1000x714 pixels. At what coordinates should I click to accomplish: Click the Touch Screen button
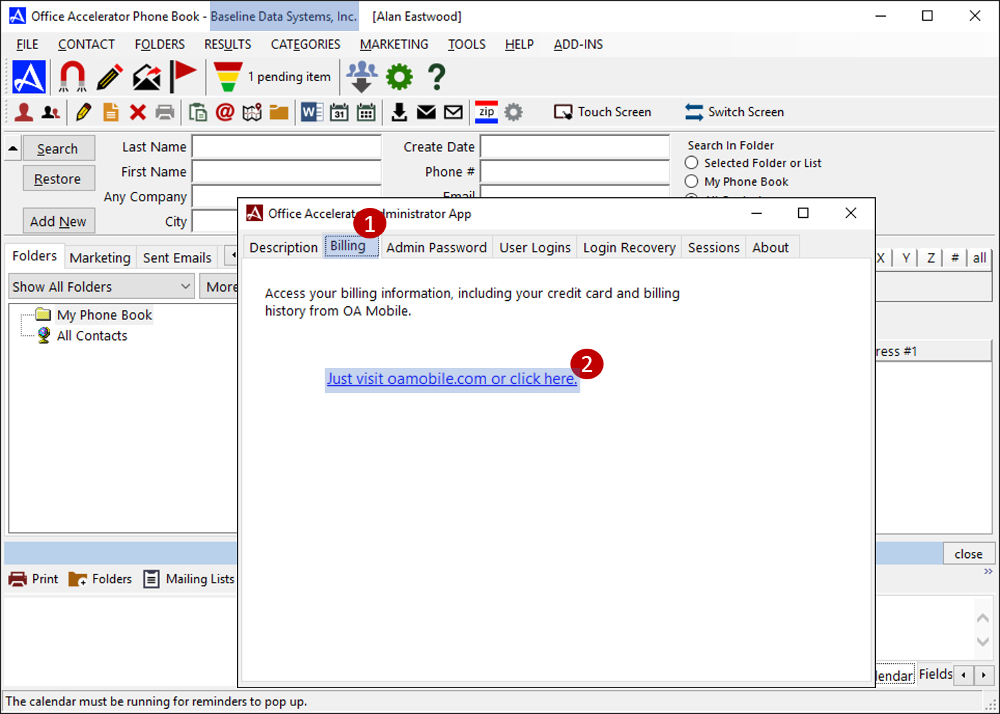603,112
